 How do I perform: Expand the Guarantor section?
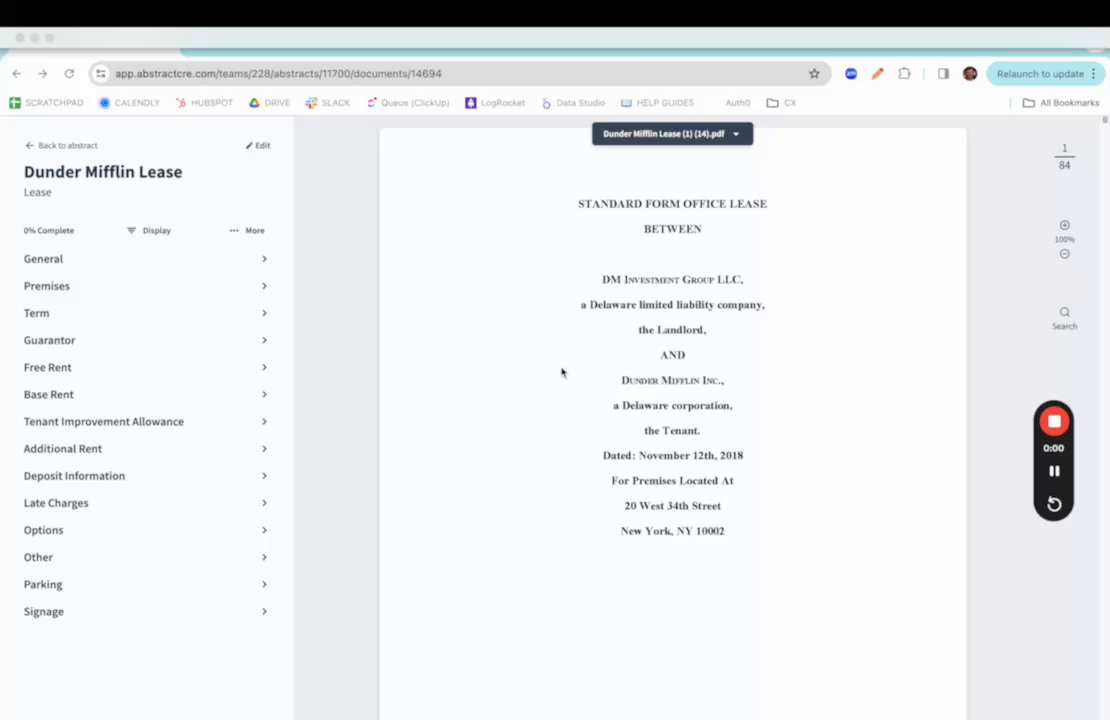(146, 340)
